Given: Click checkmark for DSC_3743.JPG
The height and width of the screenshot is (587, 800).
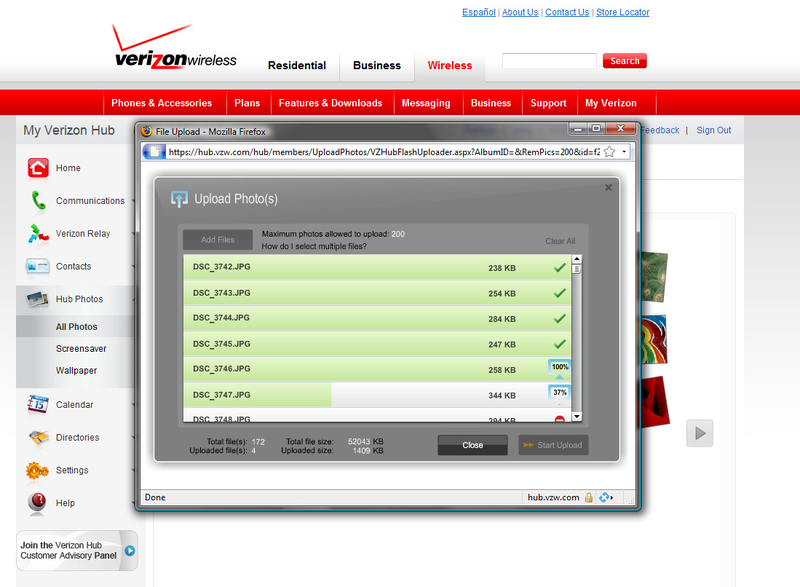Looking at the screenshot, I should 560,293.
